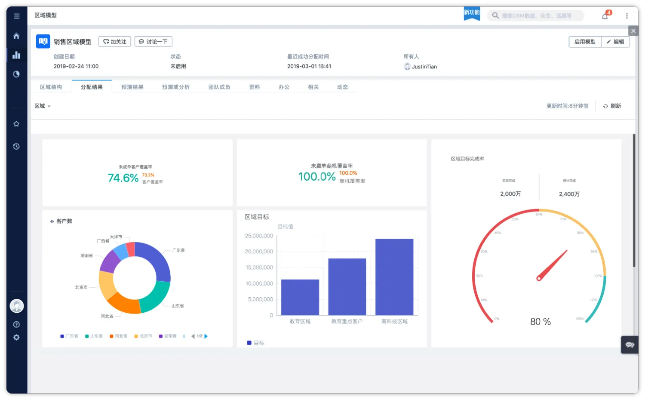Open the help question mark icon
This screenshot has height=400, width=645.
tap(16, 324)
